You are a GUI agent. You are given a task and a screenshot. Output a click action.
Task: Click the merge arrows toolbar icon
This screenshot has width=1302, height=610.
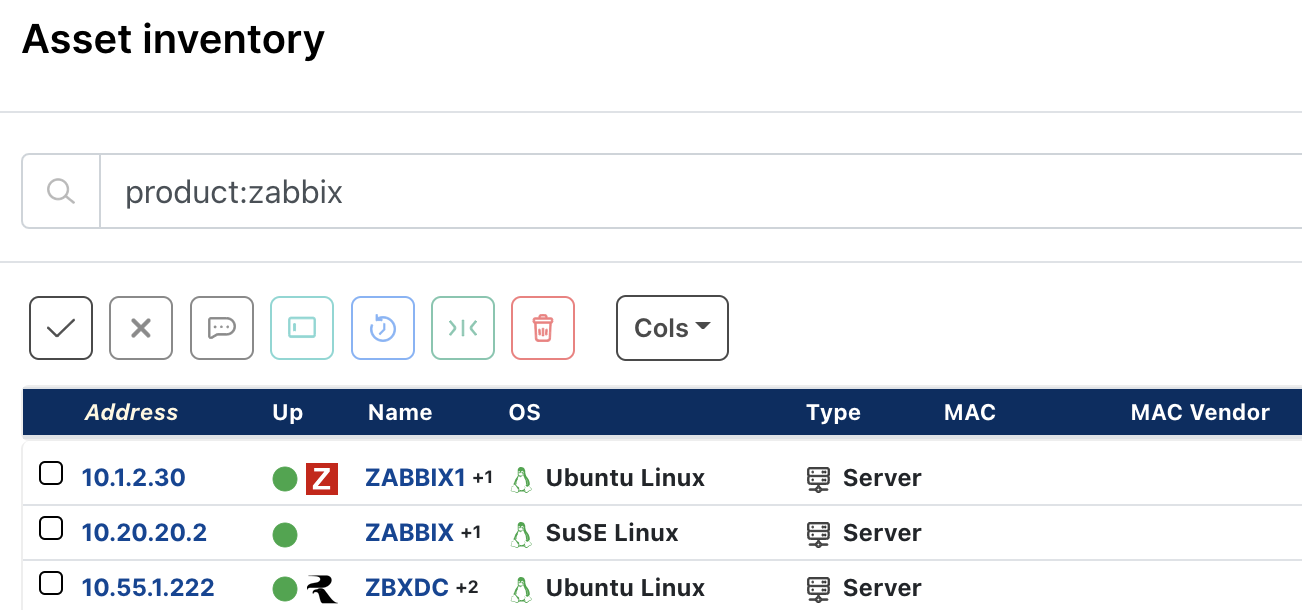(x=462, y=328)
